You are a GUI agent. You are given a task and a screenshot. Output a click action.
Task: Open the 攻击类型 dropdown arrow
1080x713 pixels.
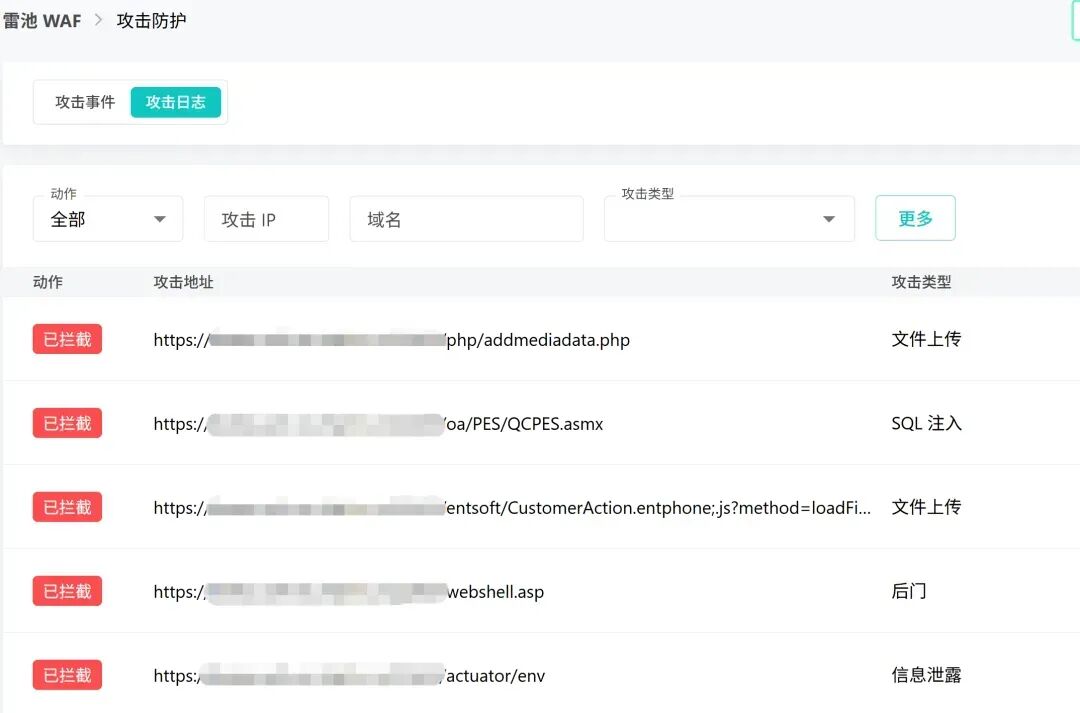(828, 218)
